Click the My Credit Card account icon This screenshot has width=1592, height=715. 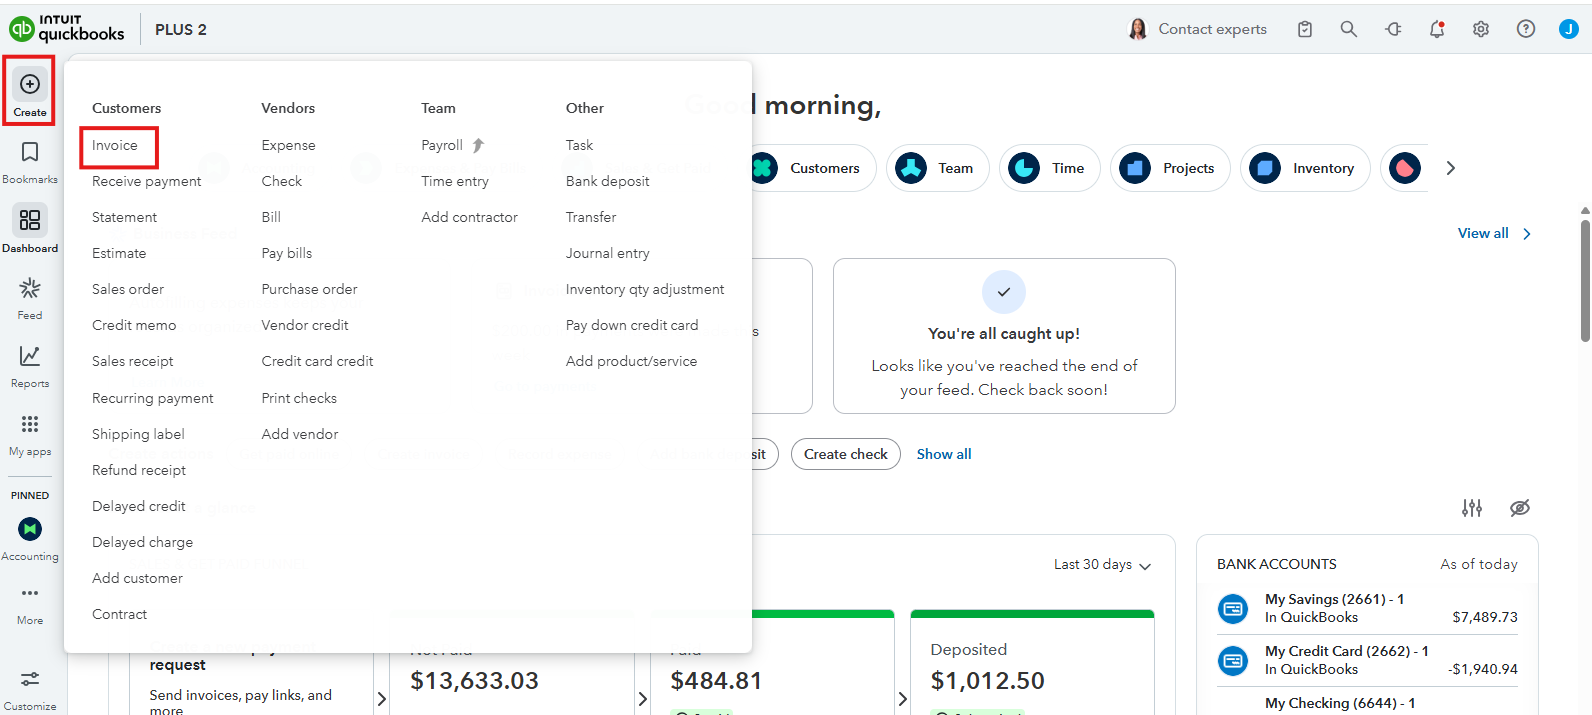pos(1233,660)
